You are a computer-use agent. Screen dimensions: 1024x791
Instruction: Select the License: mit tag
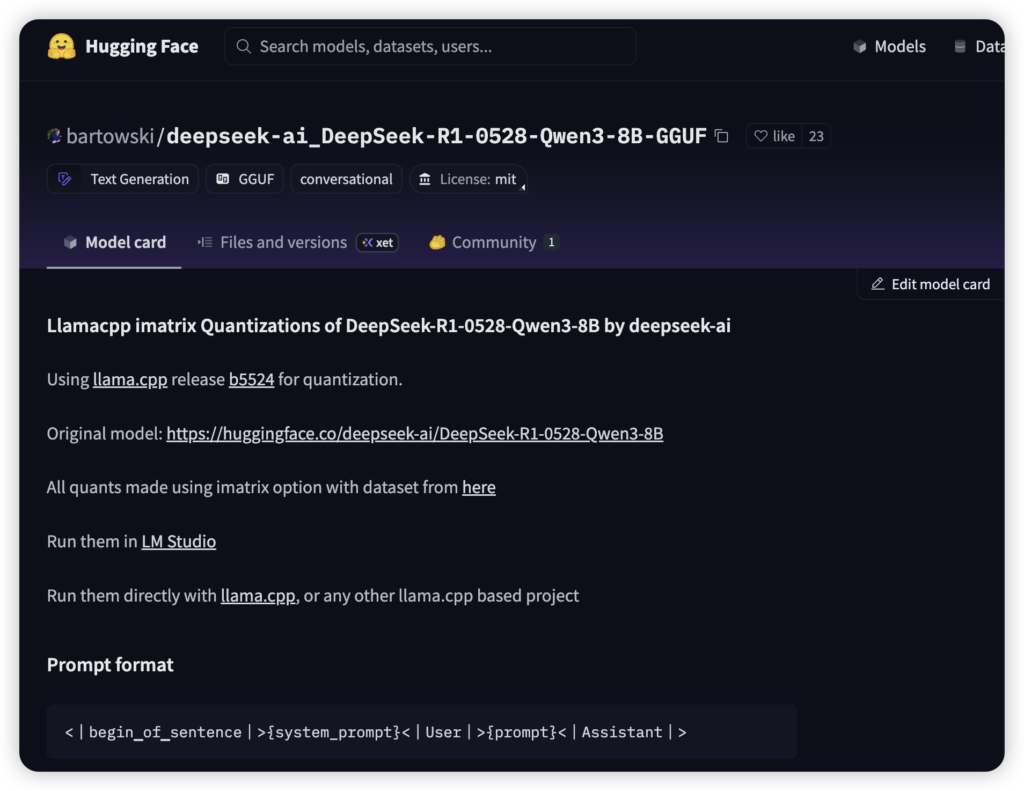[x=468, y=179]
